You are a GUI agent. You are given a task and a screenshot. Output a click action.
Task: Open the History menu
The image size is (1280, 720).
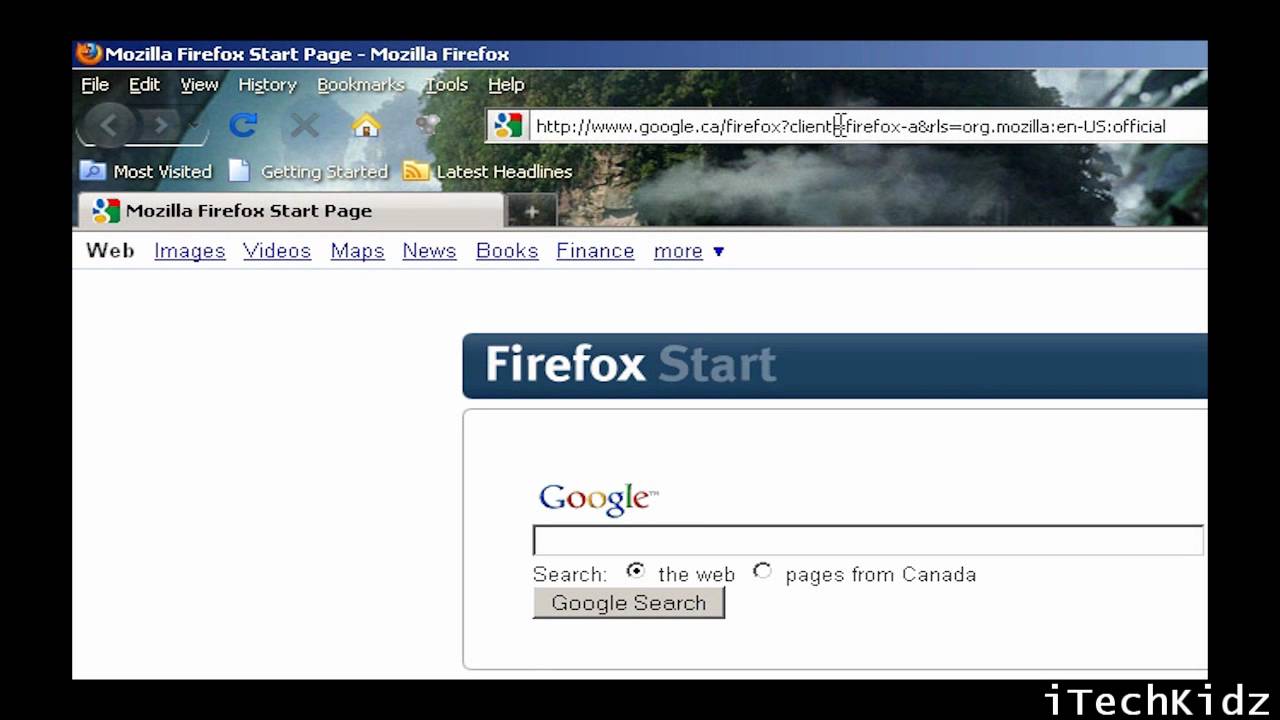[267, 85]
